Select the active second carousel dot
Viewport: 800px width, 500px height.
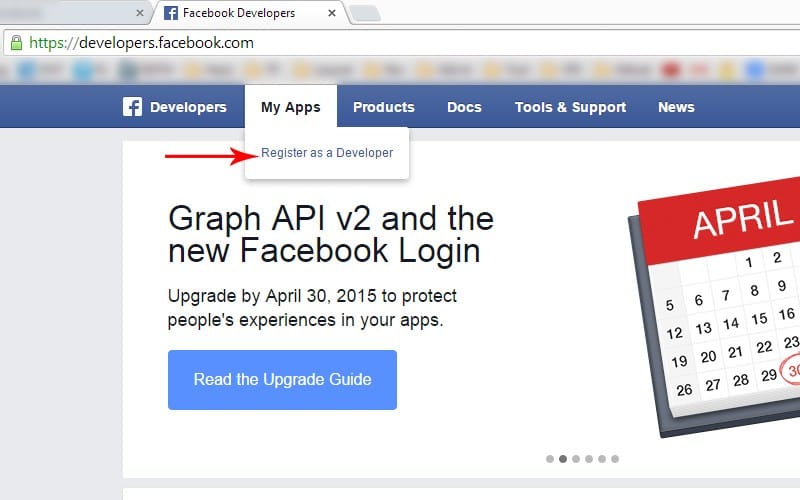[563, 459]
